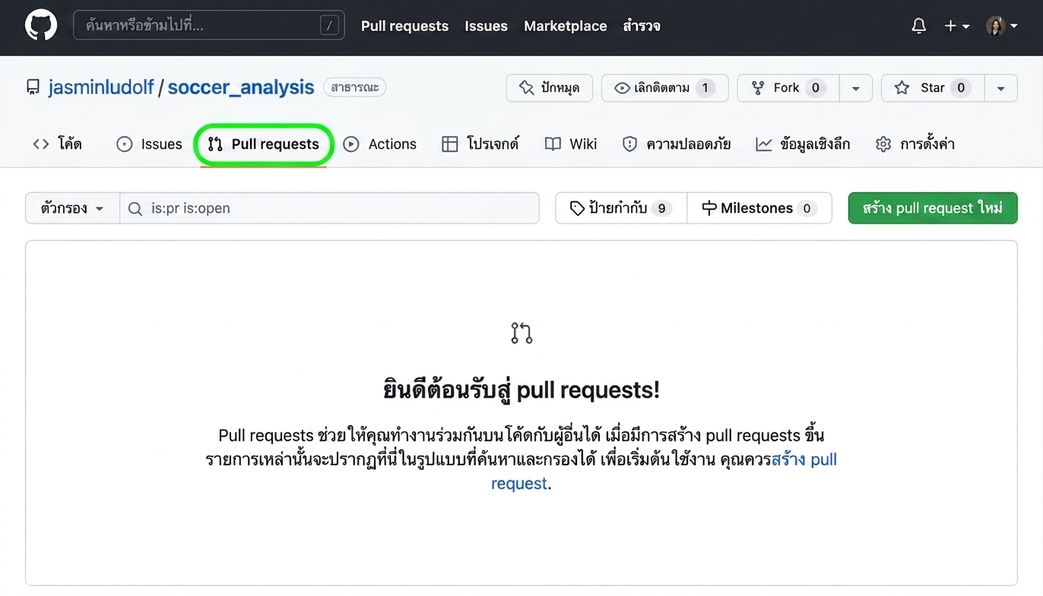Click the Milestones count 0 badge
Viewport: 1043px width, 596px height.
806,208
